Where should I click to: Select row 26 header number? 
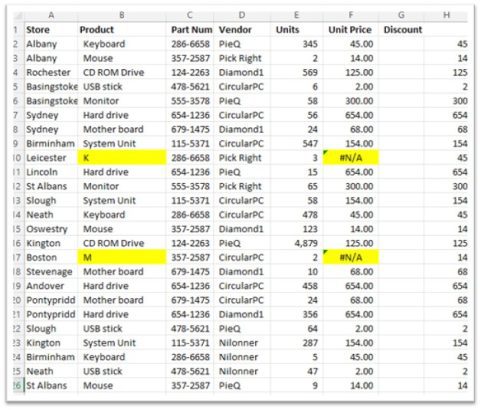pos(17,385)
